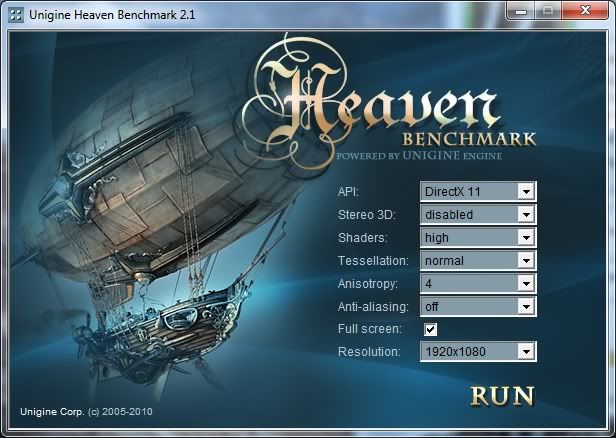Open the Shaders quality dropdown
This screenshot has height=438, width=616.
[x=478, y=238]
